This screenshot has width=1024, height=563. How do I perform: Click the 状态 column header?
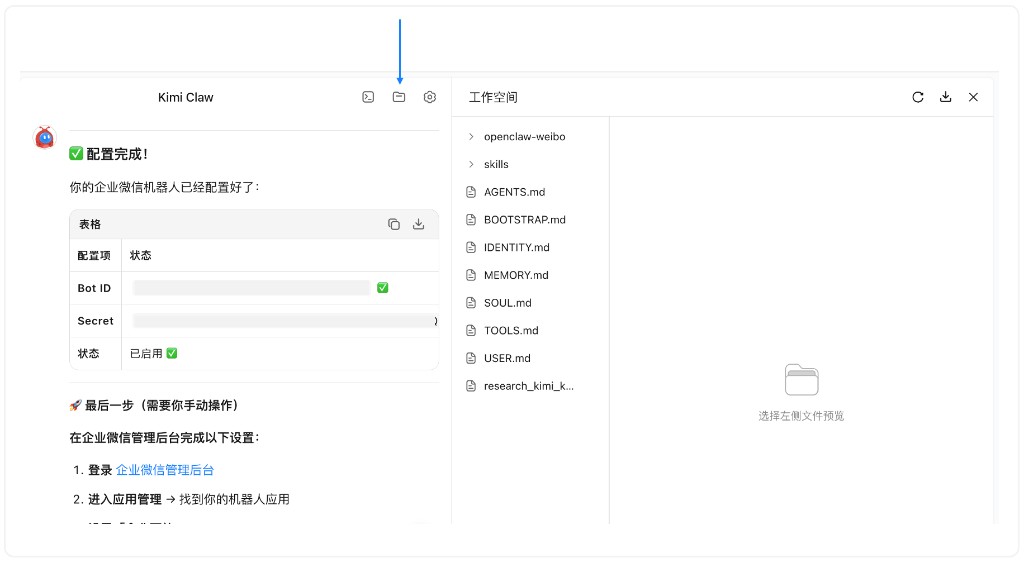pos(140,255)
